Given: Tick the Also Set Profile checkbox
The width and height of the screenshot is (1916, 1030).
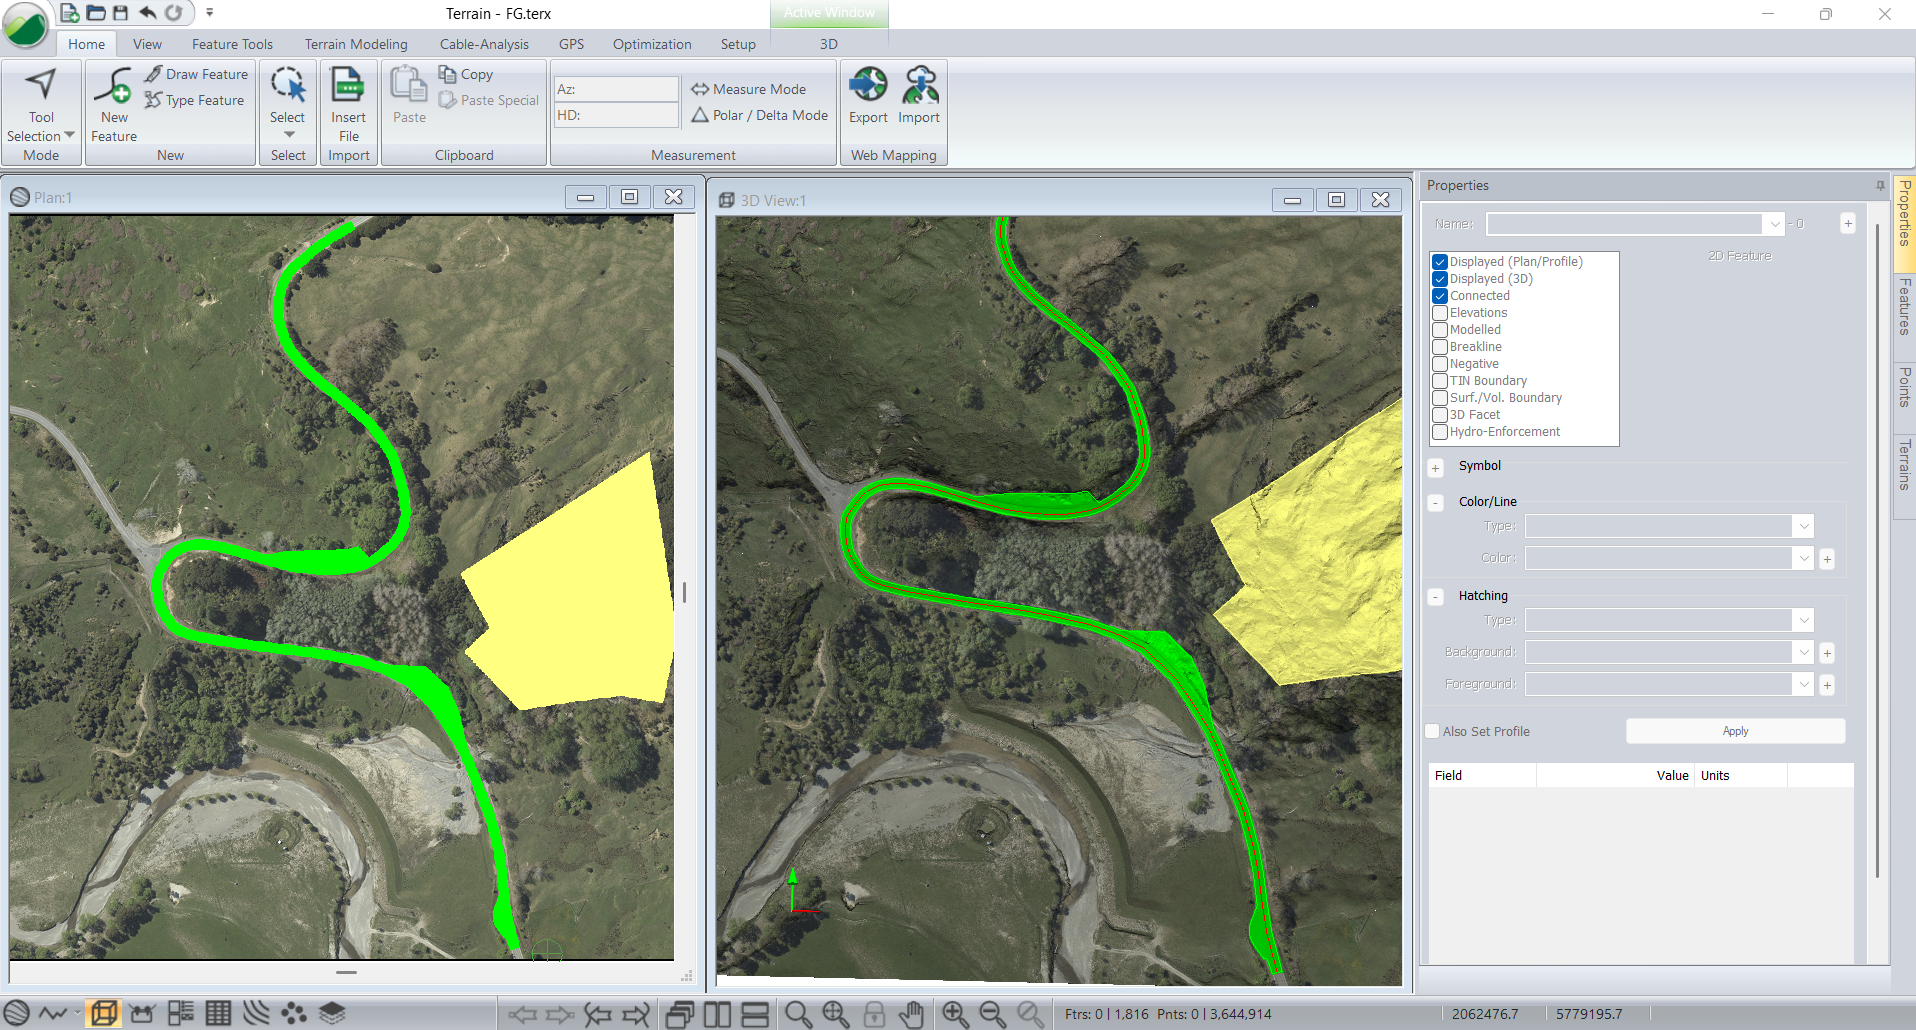Looking at the screenshot, I should [1432, 731].
